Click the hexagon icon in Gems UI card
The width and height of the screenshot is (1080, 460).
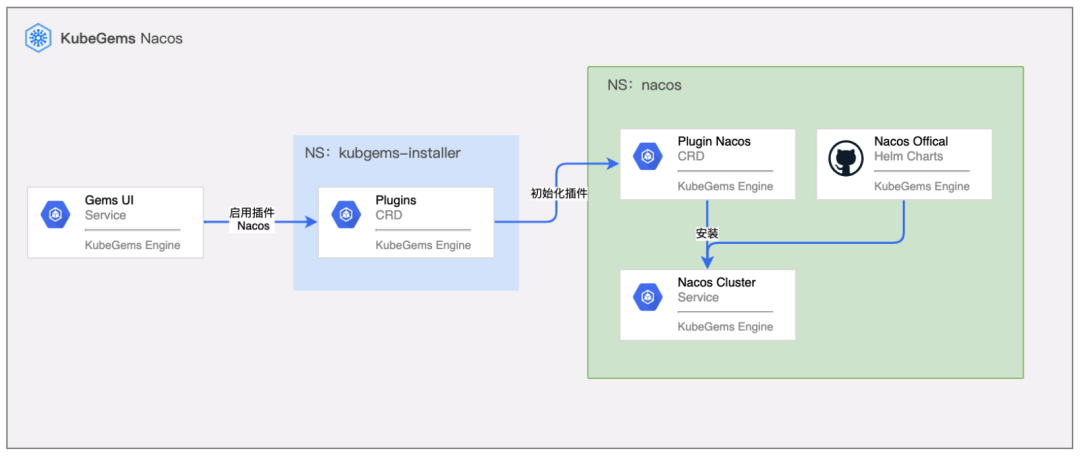55,216
